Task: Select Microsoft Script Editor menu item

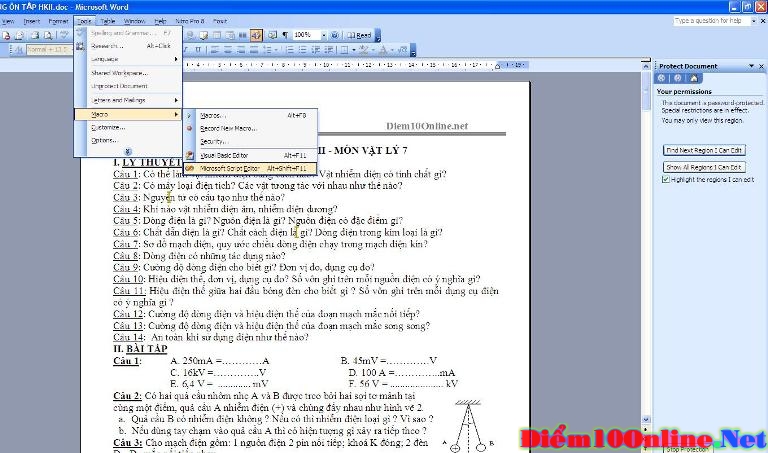Action: [x=250, y=168]
